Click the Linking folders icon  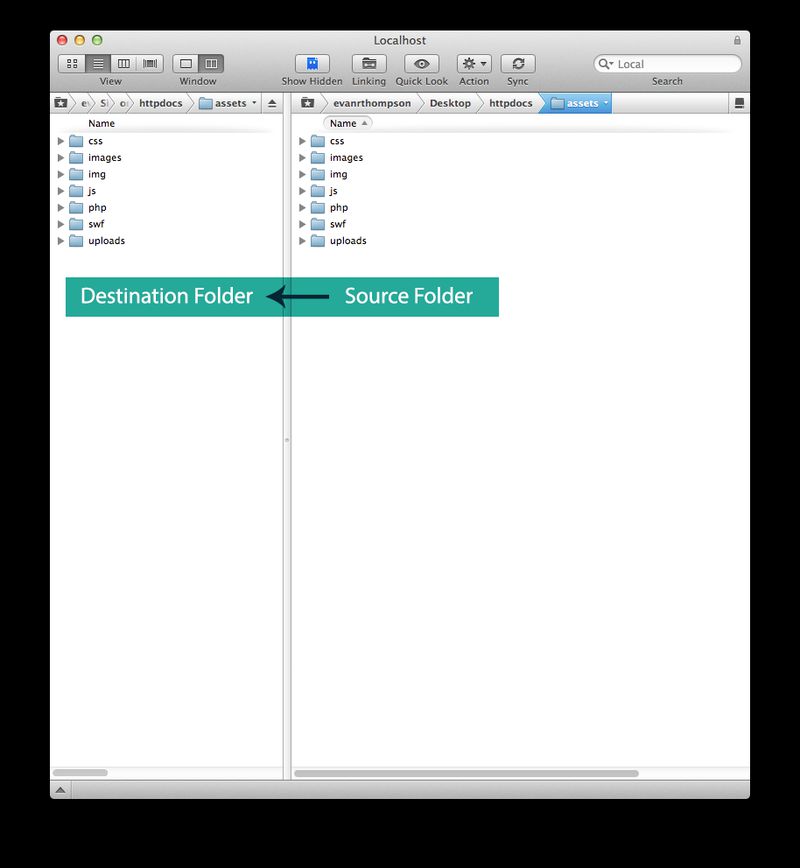[x=368, y=63]
